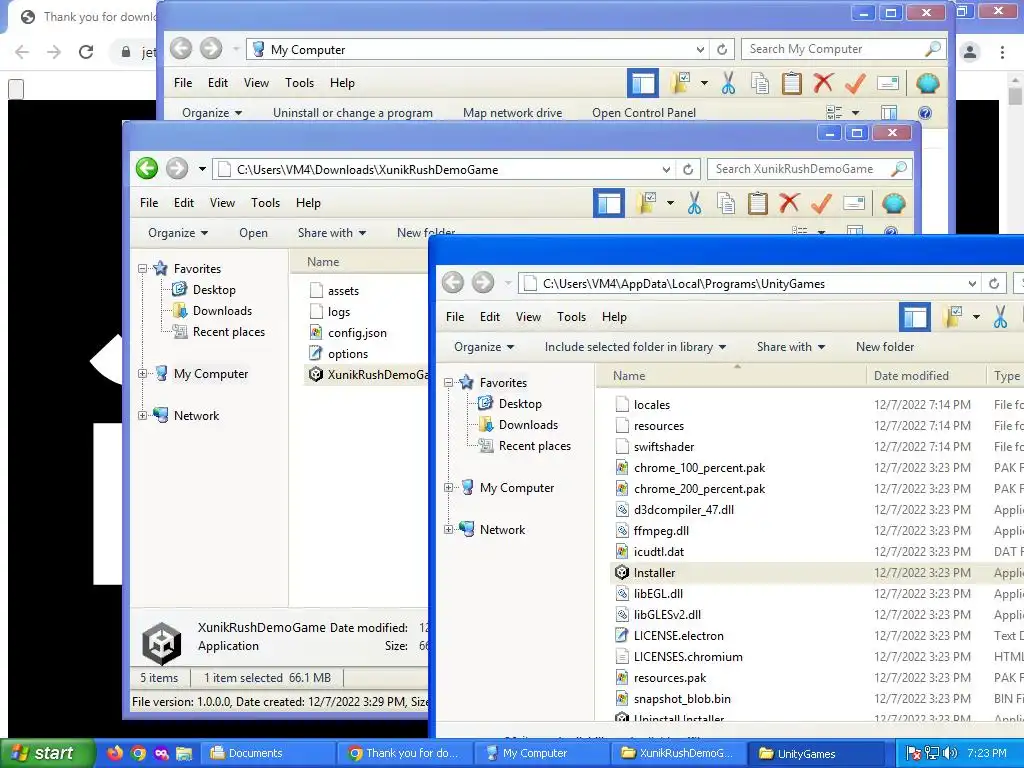Open Tools menu in UnityGames window
1024x768 pixels.
571,317
